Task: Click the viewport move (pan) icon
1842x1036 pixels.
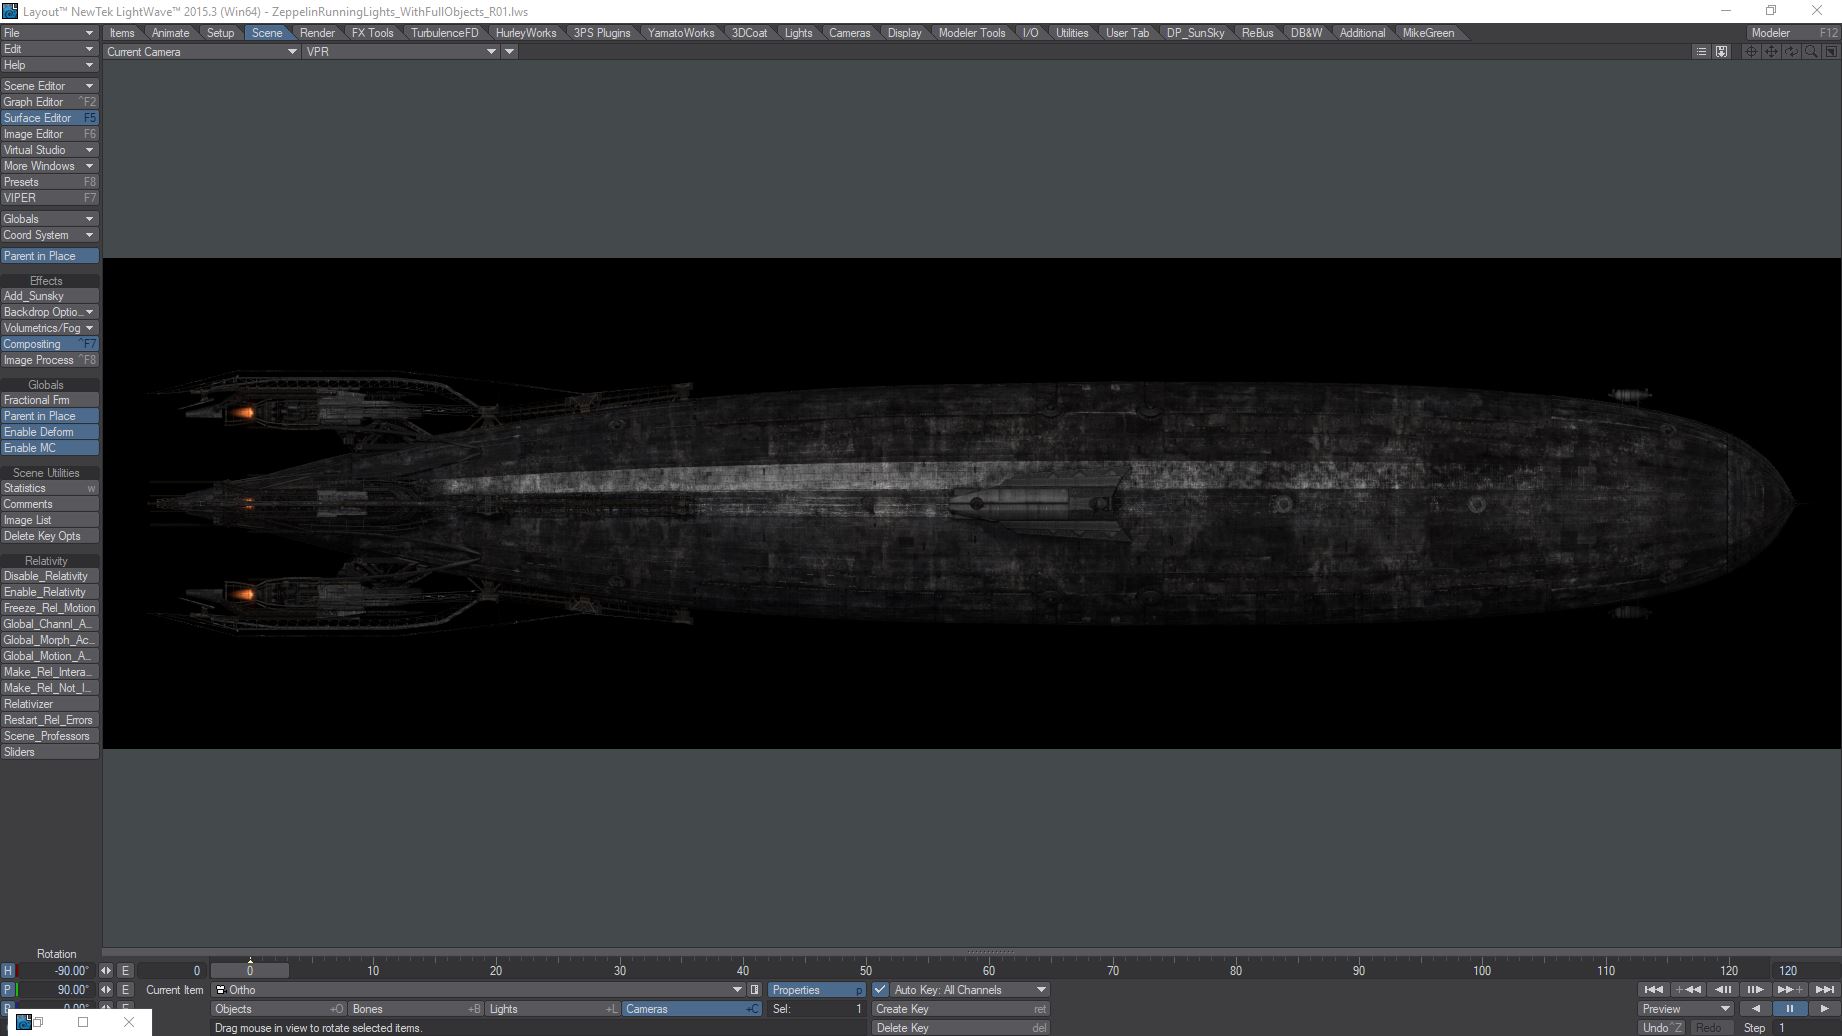Action: [x=1771, y=52]
